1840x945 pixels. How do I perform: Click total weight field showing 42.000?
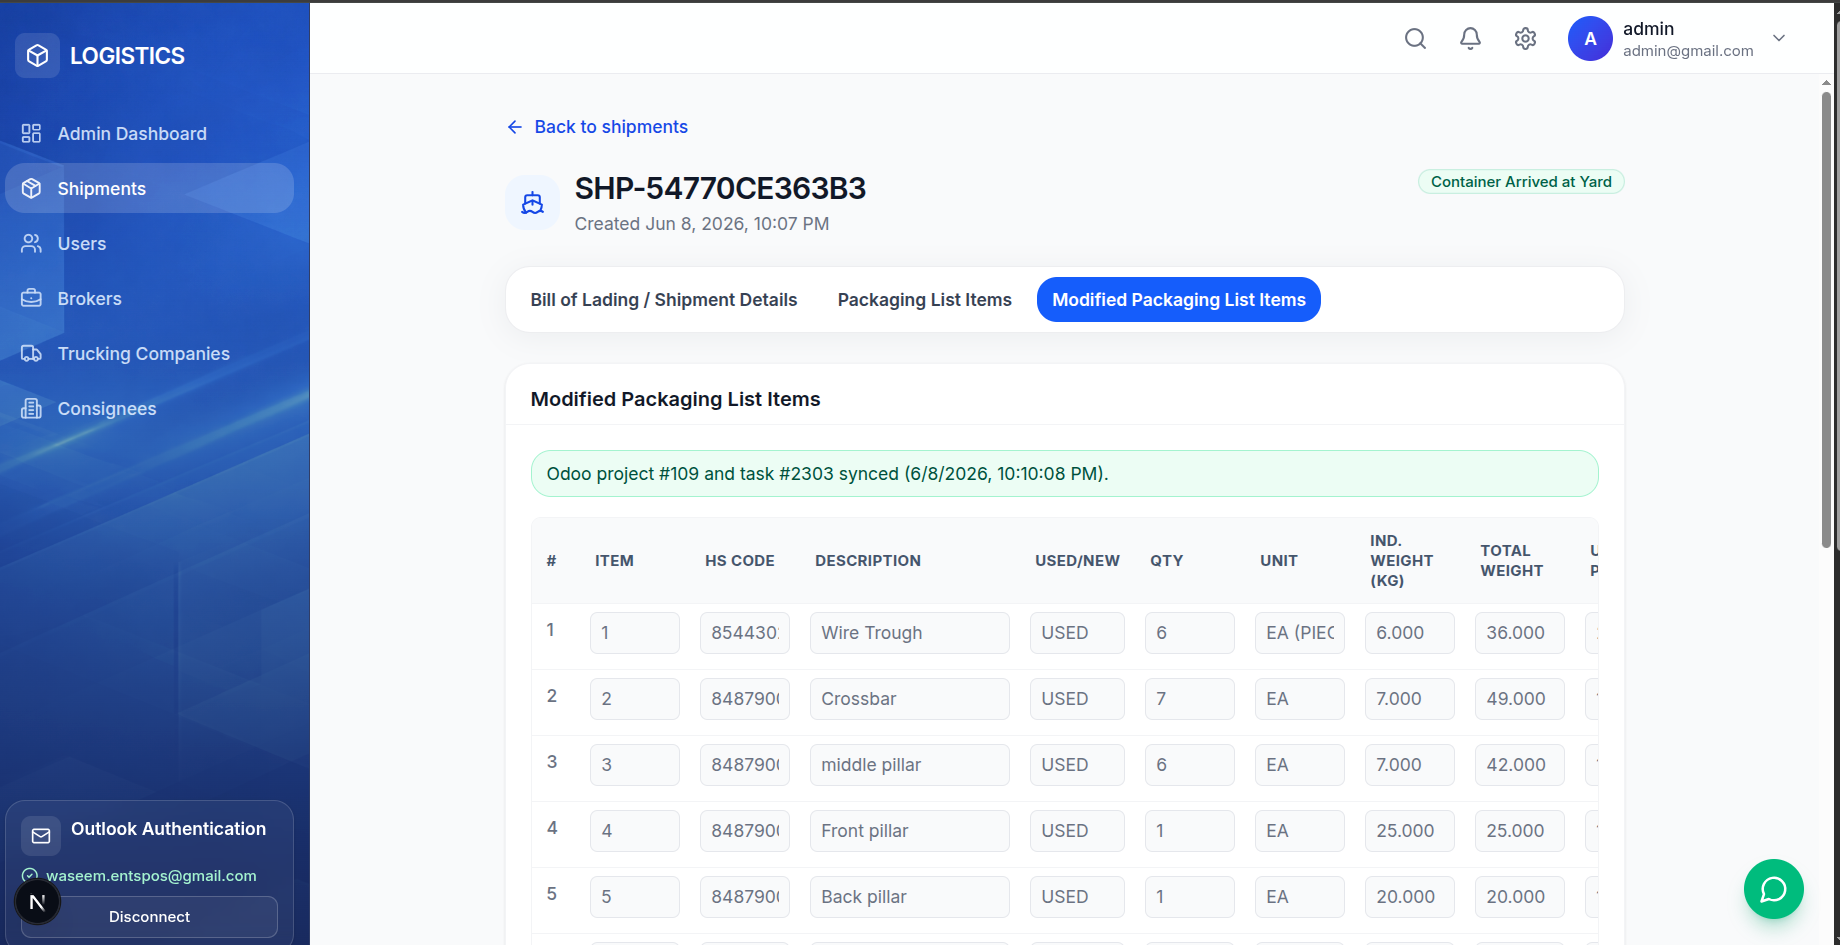coord(1520,765)
